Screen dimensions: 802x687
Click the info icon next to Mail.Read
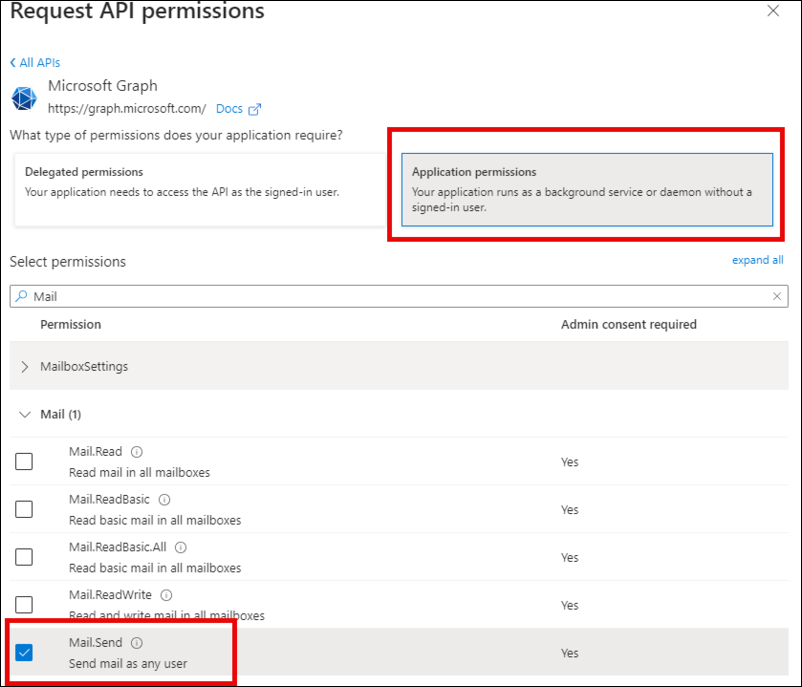coord(137,452)
